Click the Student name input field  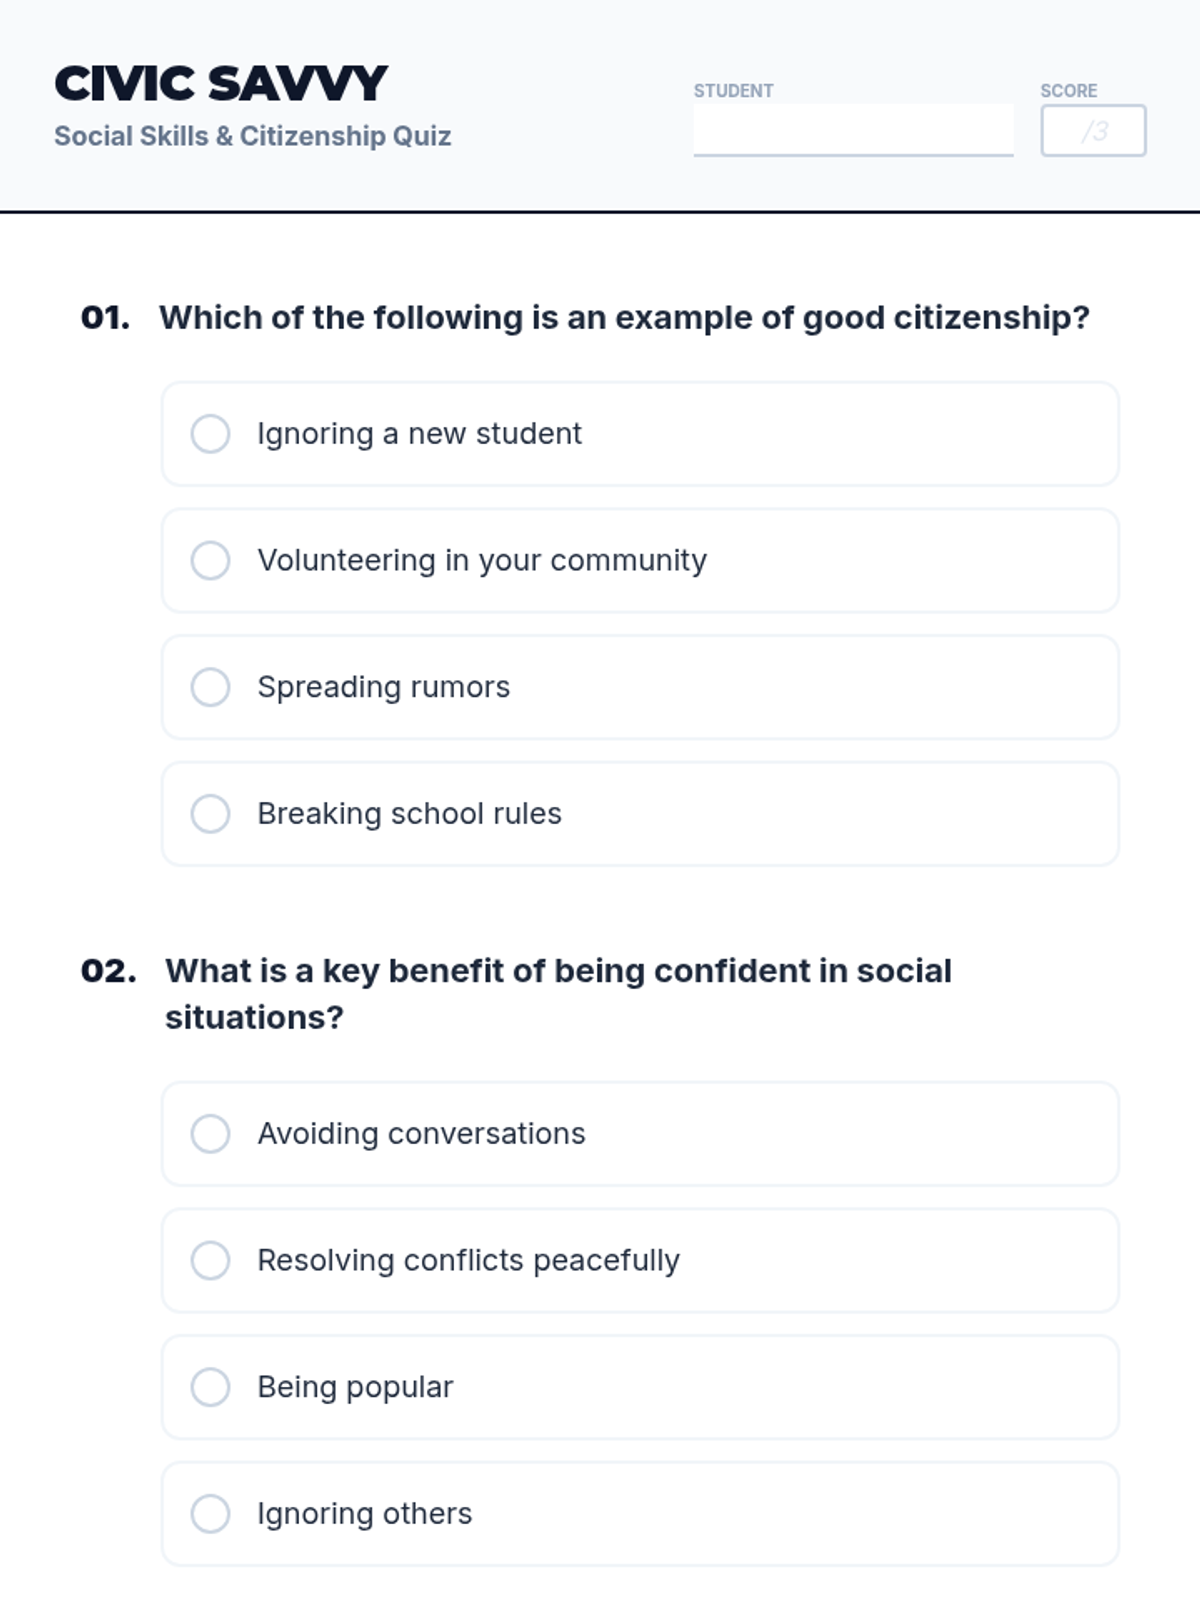(853, 130)
